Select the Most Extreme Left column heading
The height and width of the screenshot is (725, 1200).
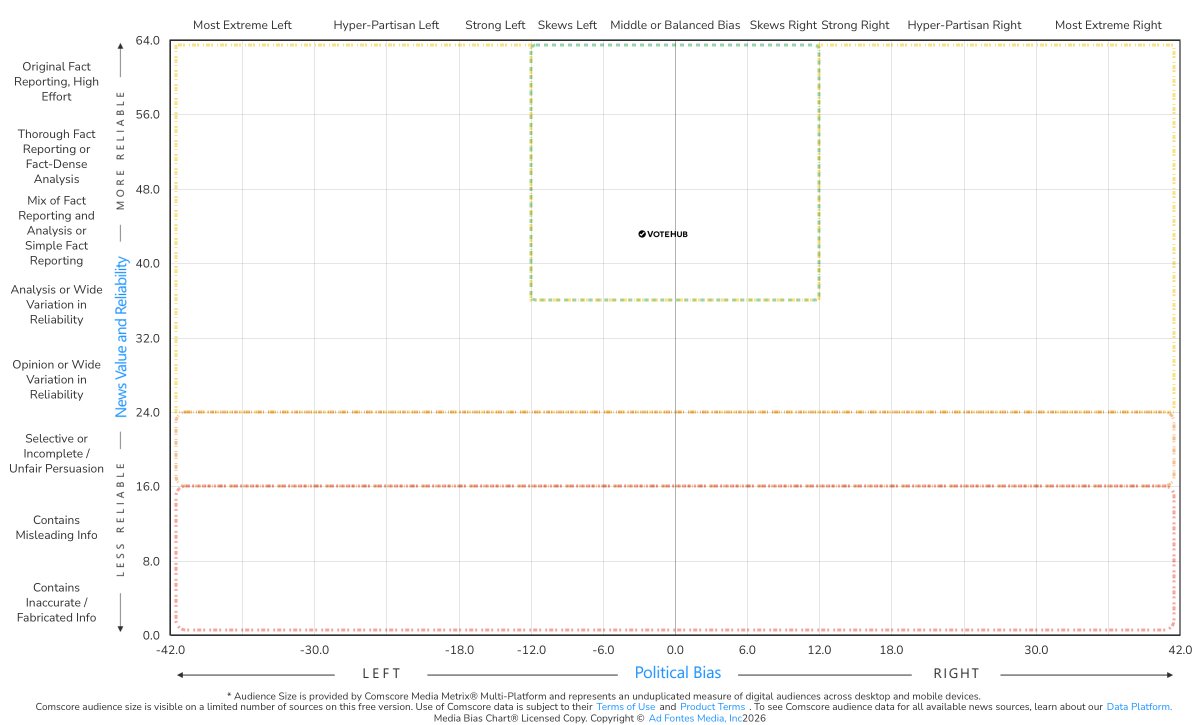(242, 25)
